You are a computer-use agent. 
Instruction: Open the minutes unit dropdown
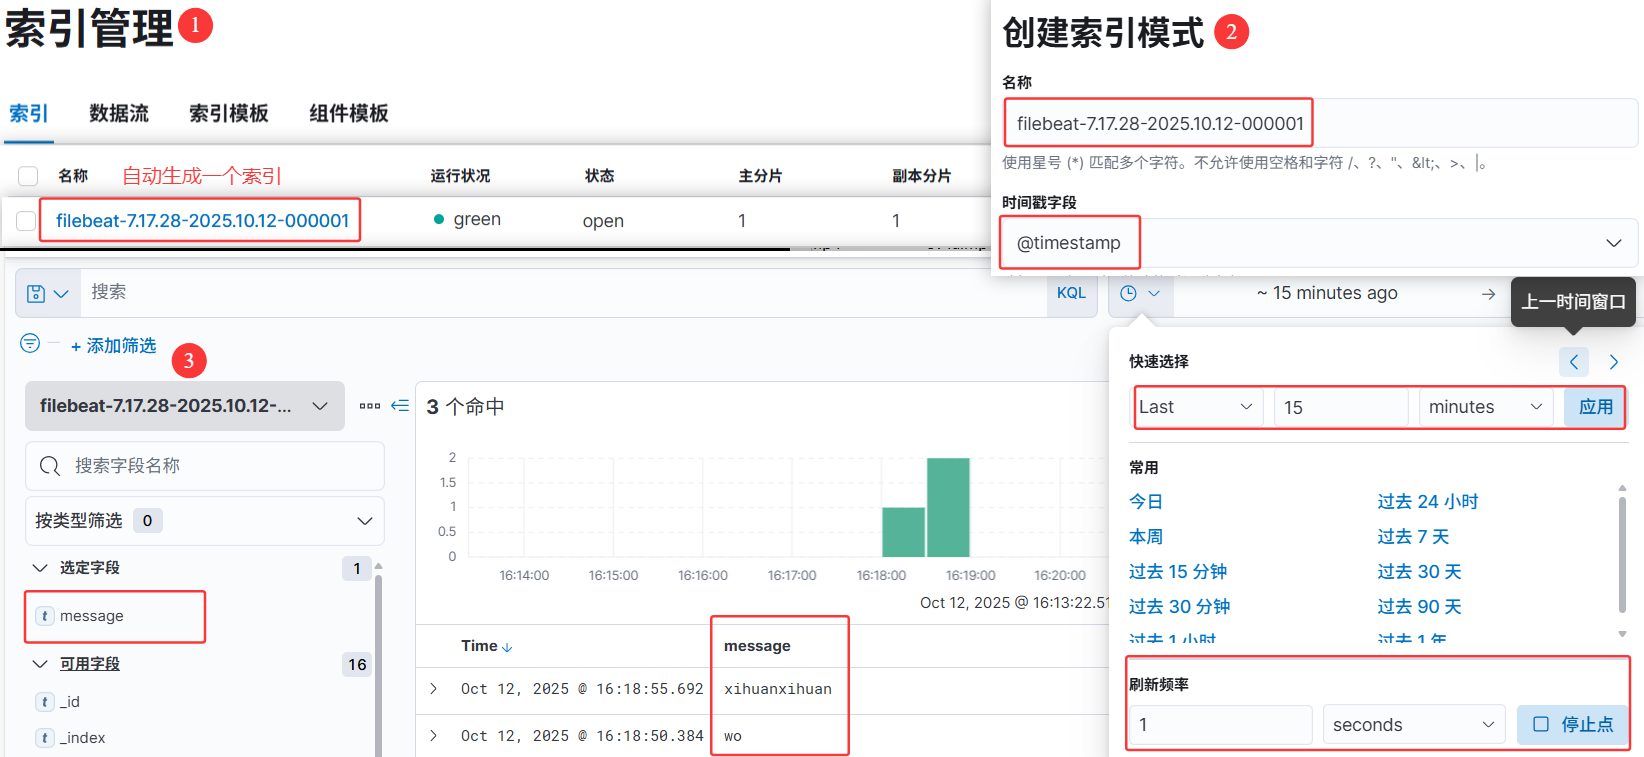1487,407
